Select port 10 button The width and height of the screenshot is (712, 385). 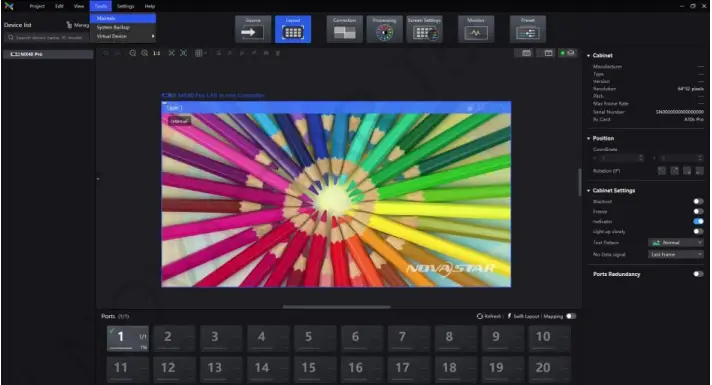tap(550, 338)
